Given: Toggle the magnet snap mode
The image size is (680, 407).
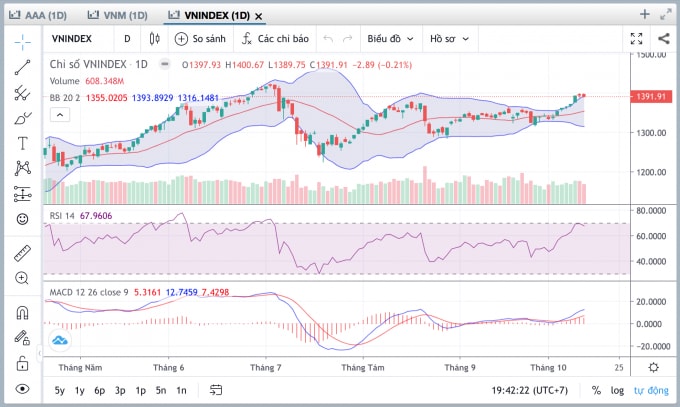Looking at the screenshot, I should (23, 312).
